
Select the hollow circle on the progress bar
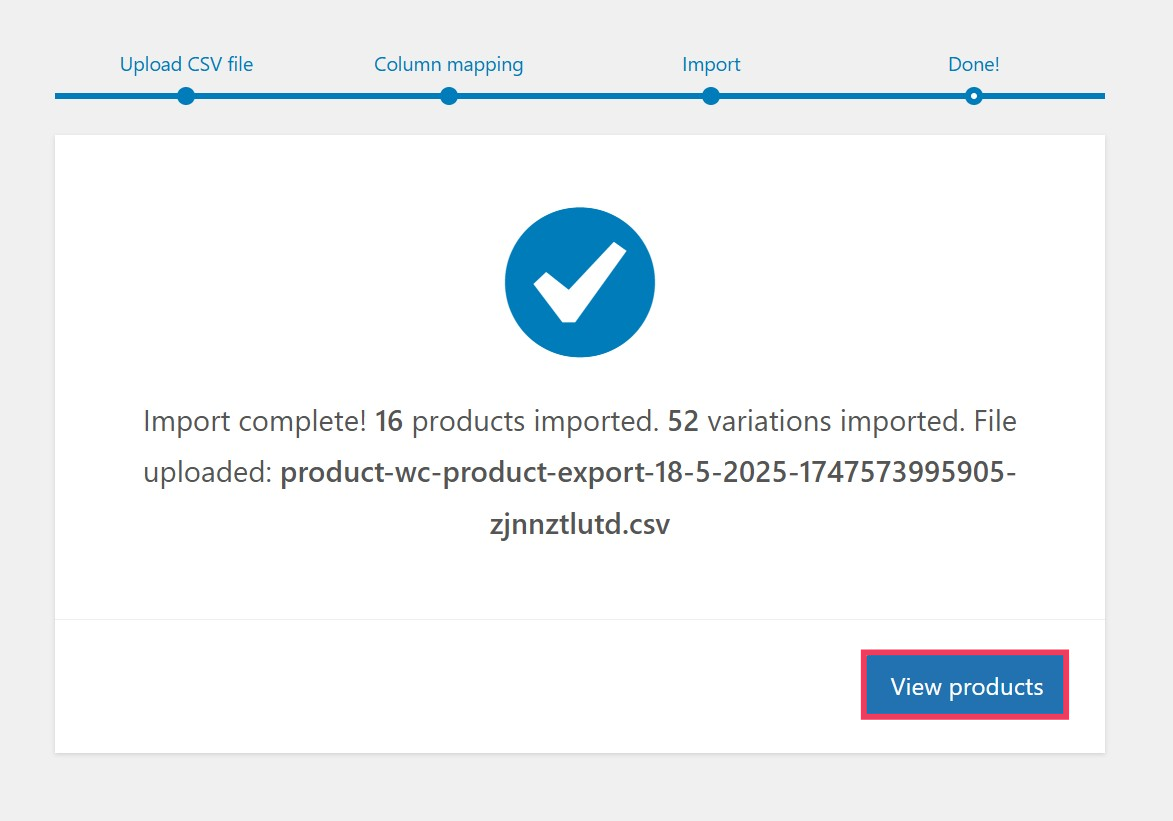[x=973, y=97]
